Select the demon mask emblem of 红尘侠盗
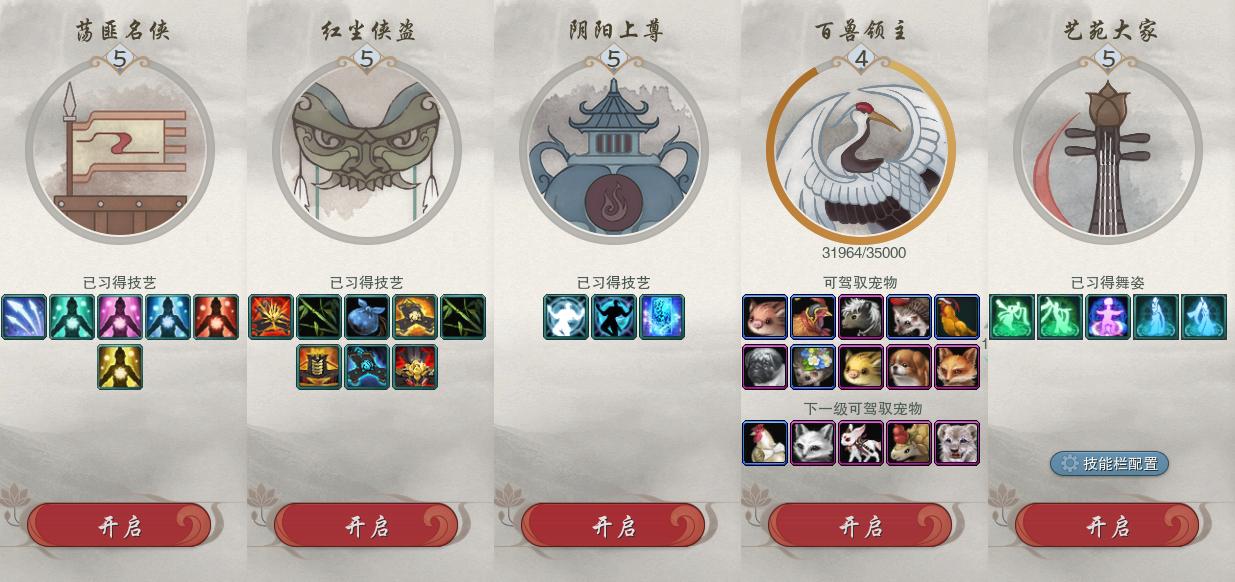1235x582 pixels. click(x=366, y=151)
